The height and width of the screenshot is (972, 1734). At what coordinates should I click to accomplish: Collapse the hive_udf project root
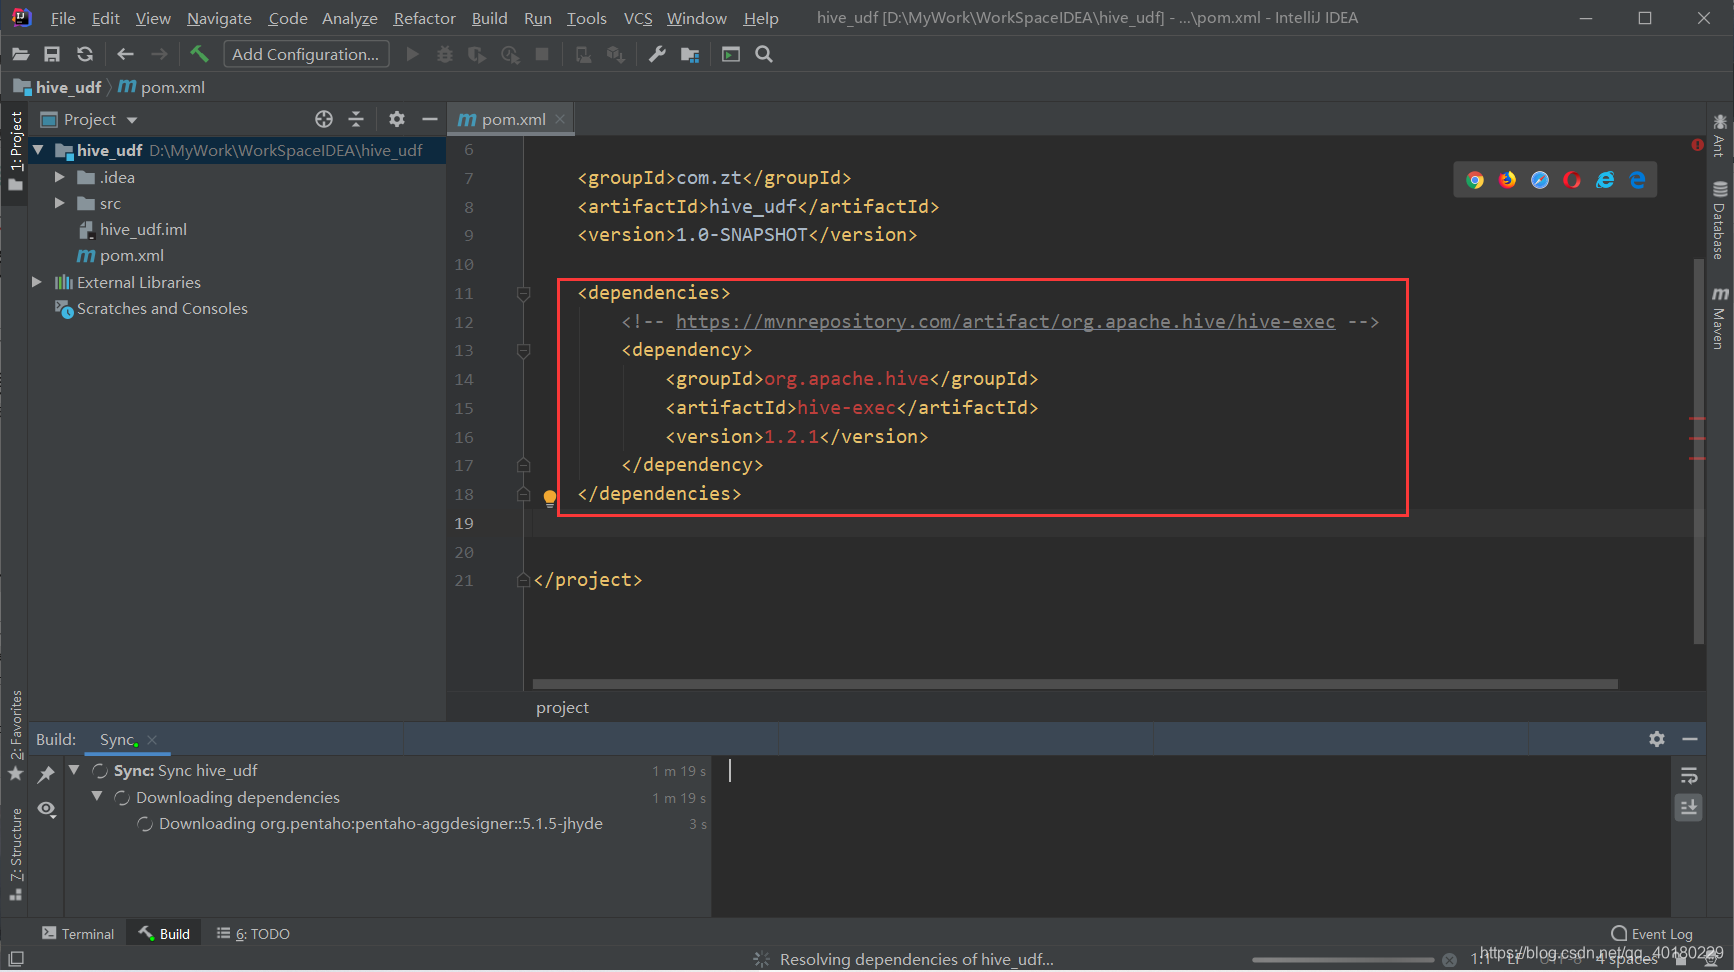[x=38, y=150]
